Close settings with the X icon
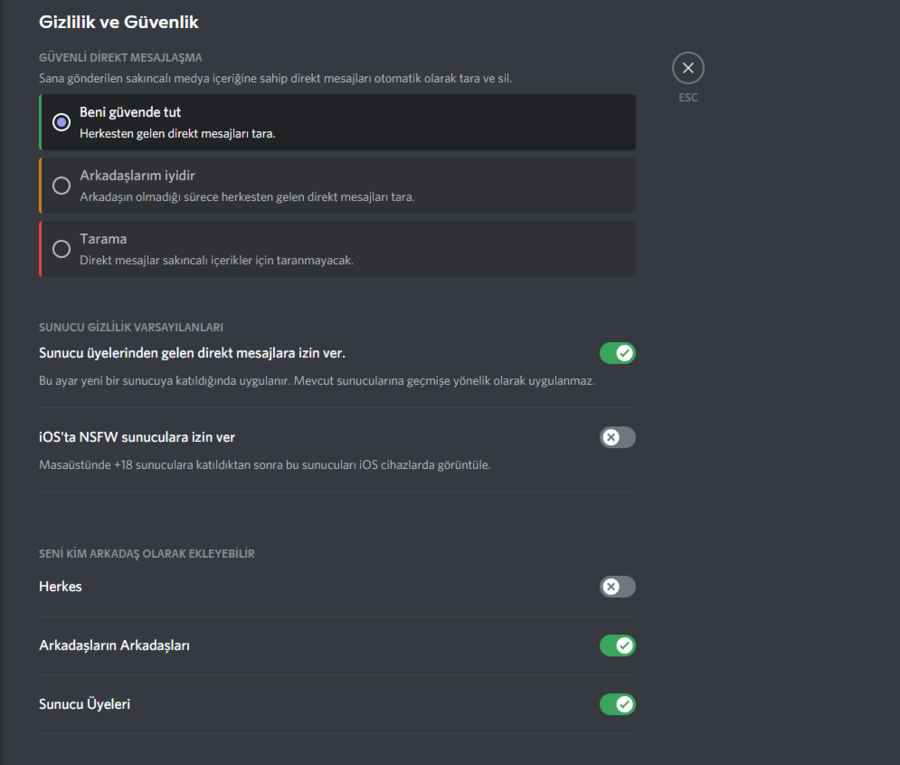Viewport: 900px width, 765px height. 688,68
